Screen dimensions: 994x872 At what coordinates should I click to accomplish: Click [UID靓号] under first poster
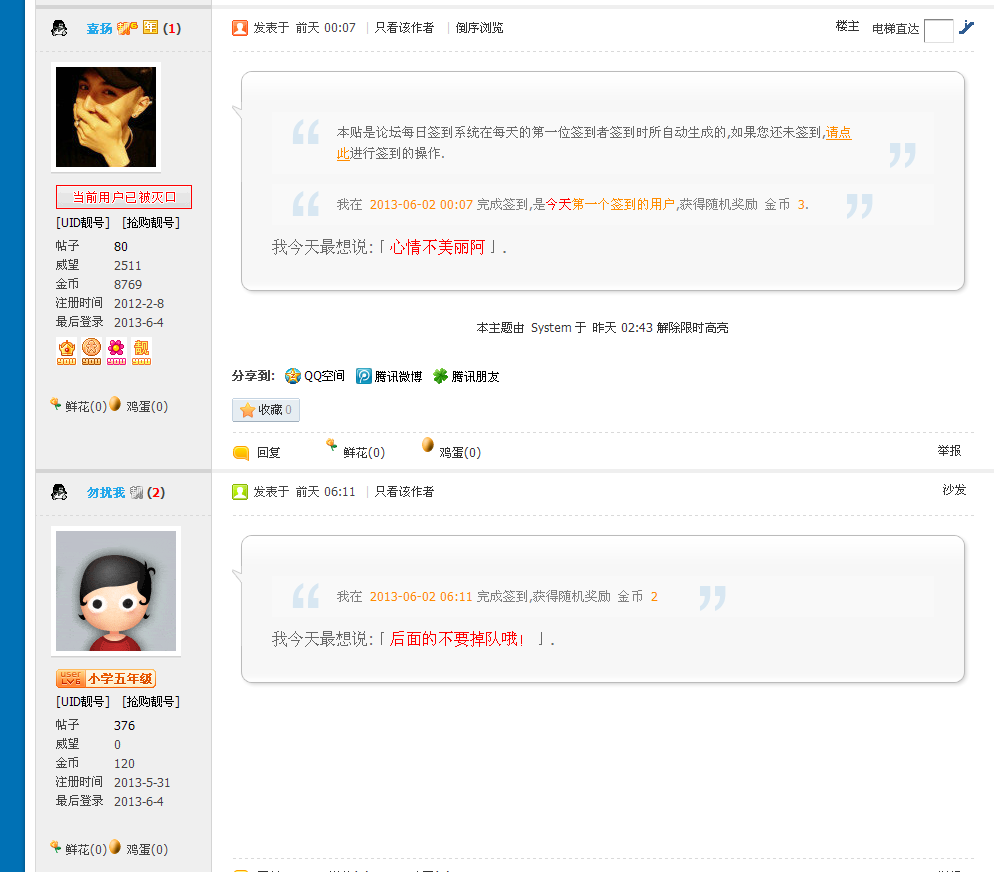click(83, 222)
